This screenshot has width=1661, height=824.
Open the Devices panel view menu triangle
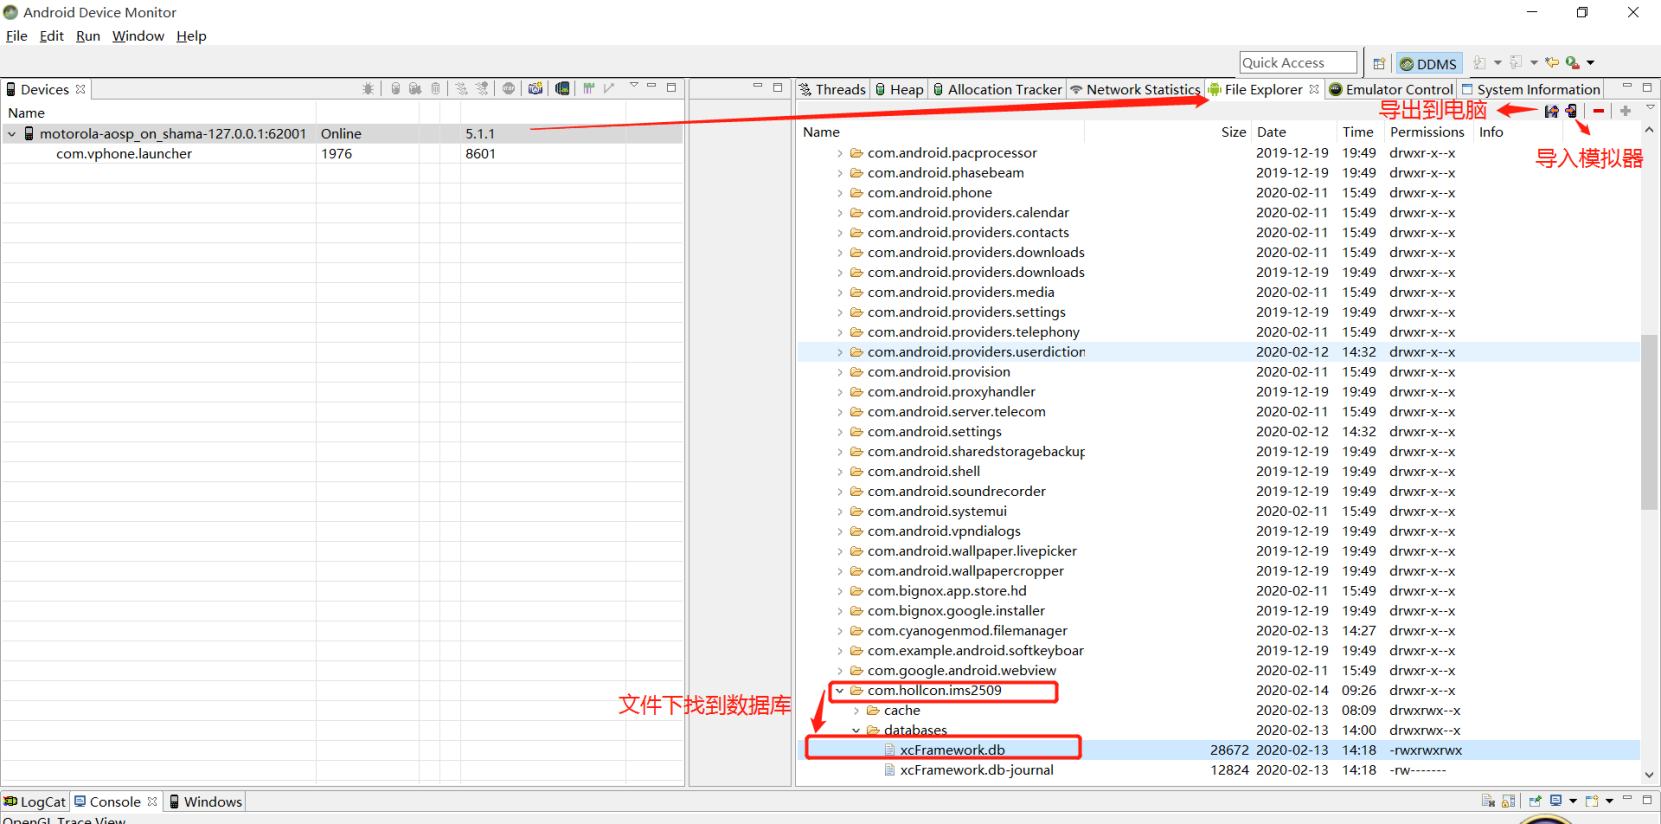(634, 85)
